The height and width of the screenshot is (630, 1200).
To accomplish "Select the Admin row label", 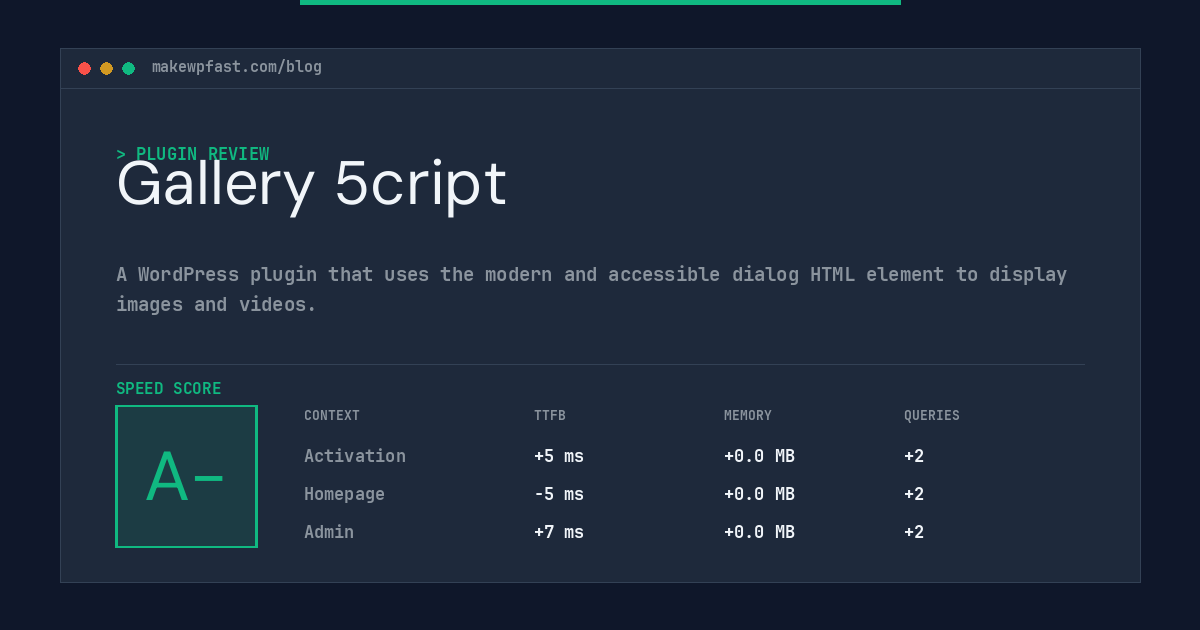I will click(329, 532).
